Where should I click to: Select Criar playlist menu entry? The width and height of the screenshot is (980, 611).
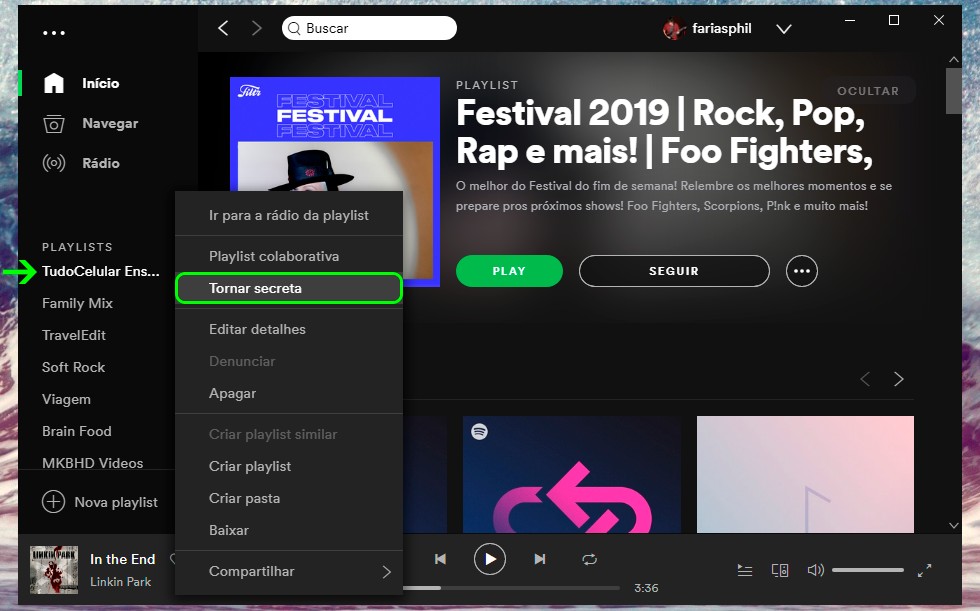pyautogui.click(x=289, y=466)
